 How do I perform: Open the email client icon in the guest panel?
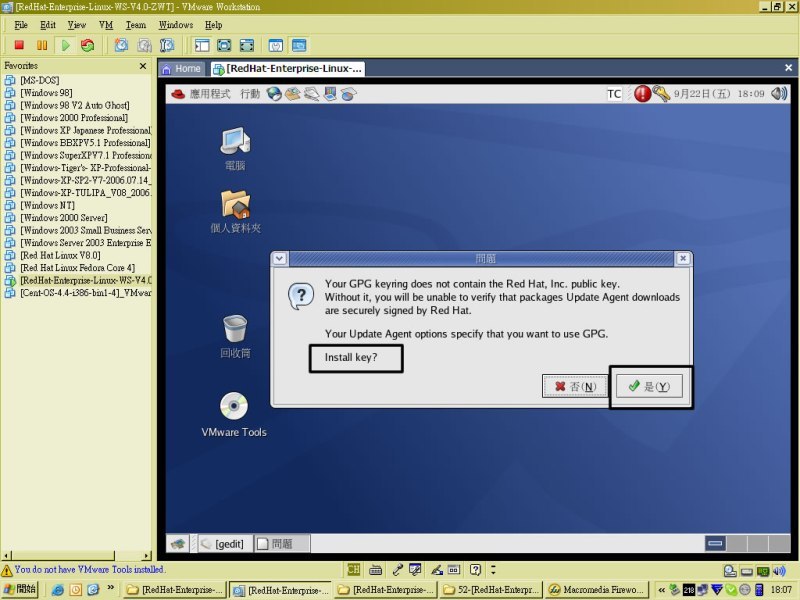[x=293, y=94]
